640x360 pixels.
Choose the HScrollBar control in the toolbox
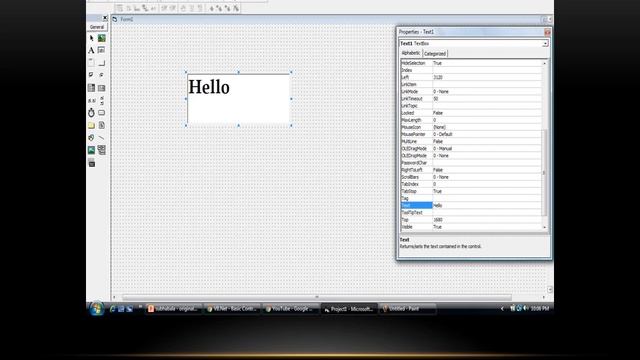coord(91,100)
